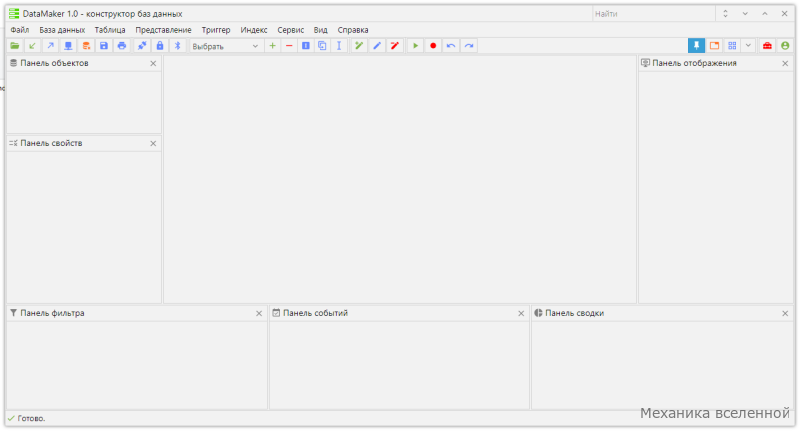Image resolution: width=800 pixels, height=431 pixels.
Task: Click the Bluetooth icon in toolbar
Action: 178,46
